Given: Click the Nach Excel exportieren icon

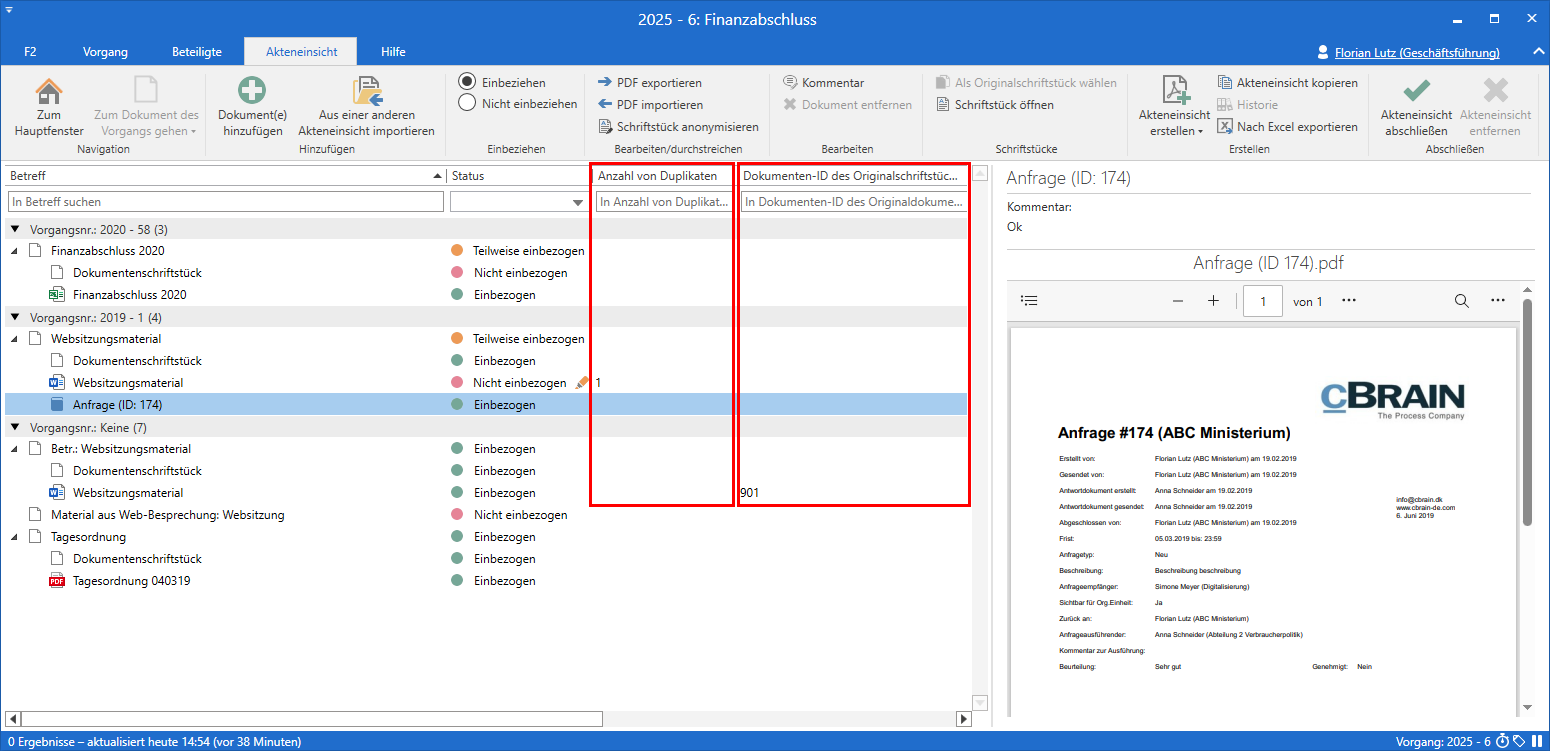Looking at the screenshot, I should pyautogui.click(x=1226, y=127).
